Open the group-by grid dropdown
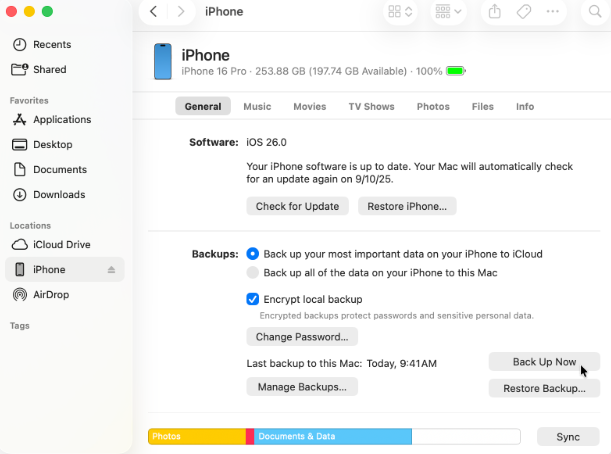Screen dimensions: 611x454 tap(448, 12)
